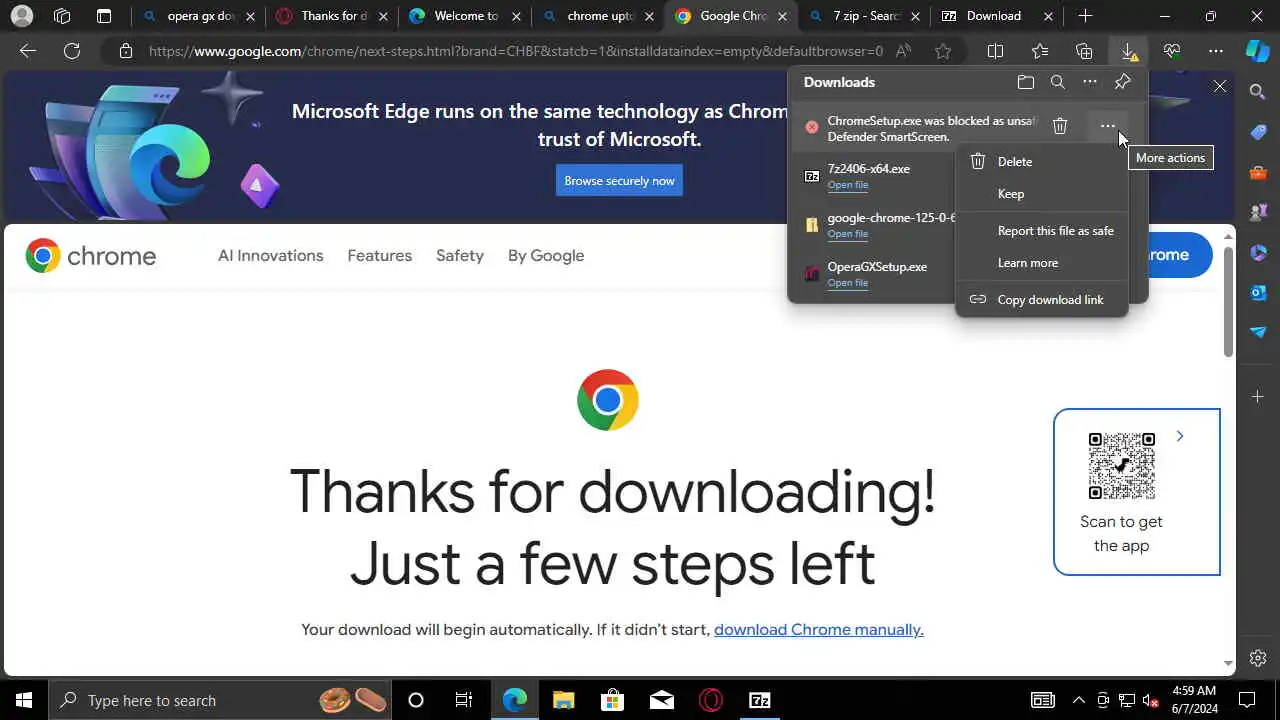Viewport: 1280px width, 720px height.
Task: Select Delete in context menu
Action: pyautogui.click(x=1042, y=162)
